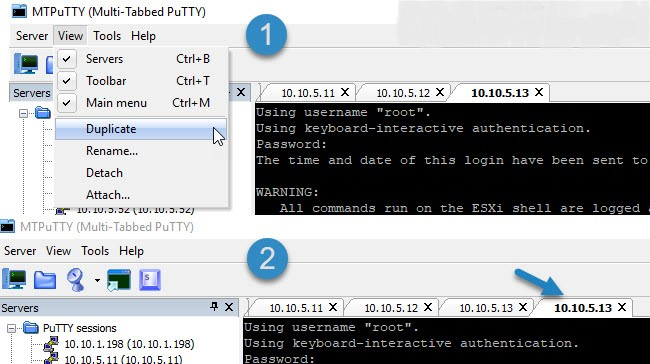Screen dimensions: 650x364
Task: Close the 10.10.5.13 tab in upper window
Action: (x=538, y=92)
